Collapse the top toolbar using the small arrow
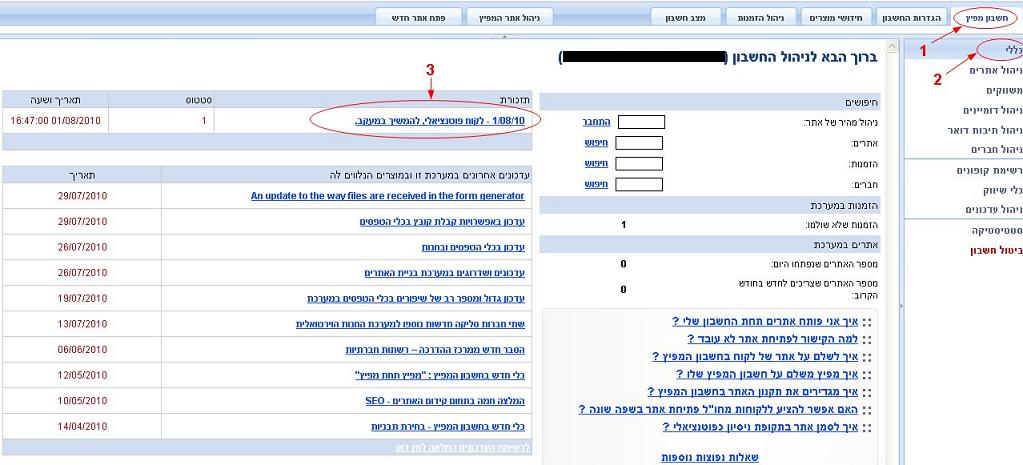Screen dimensions: 1023x465 [503, 36]
